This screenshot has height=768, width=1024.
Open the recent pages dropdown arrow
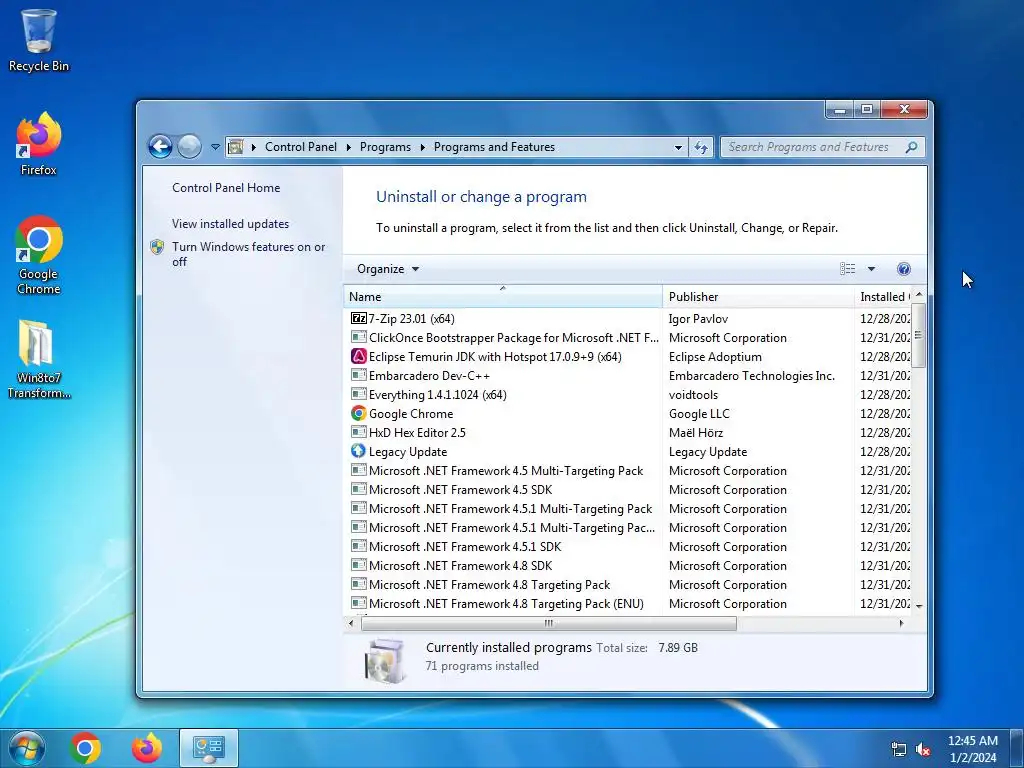(215, 147)
